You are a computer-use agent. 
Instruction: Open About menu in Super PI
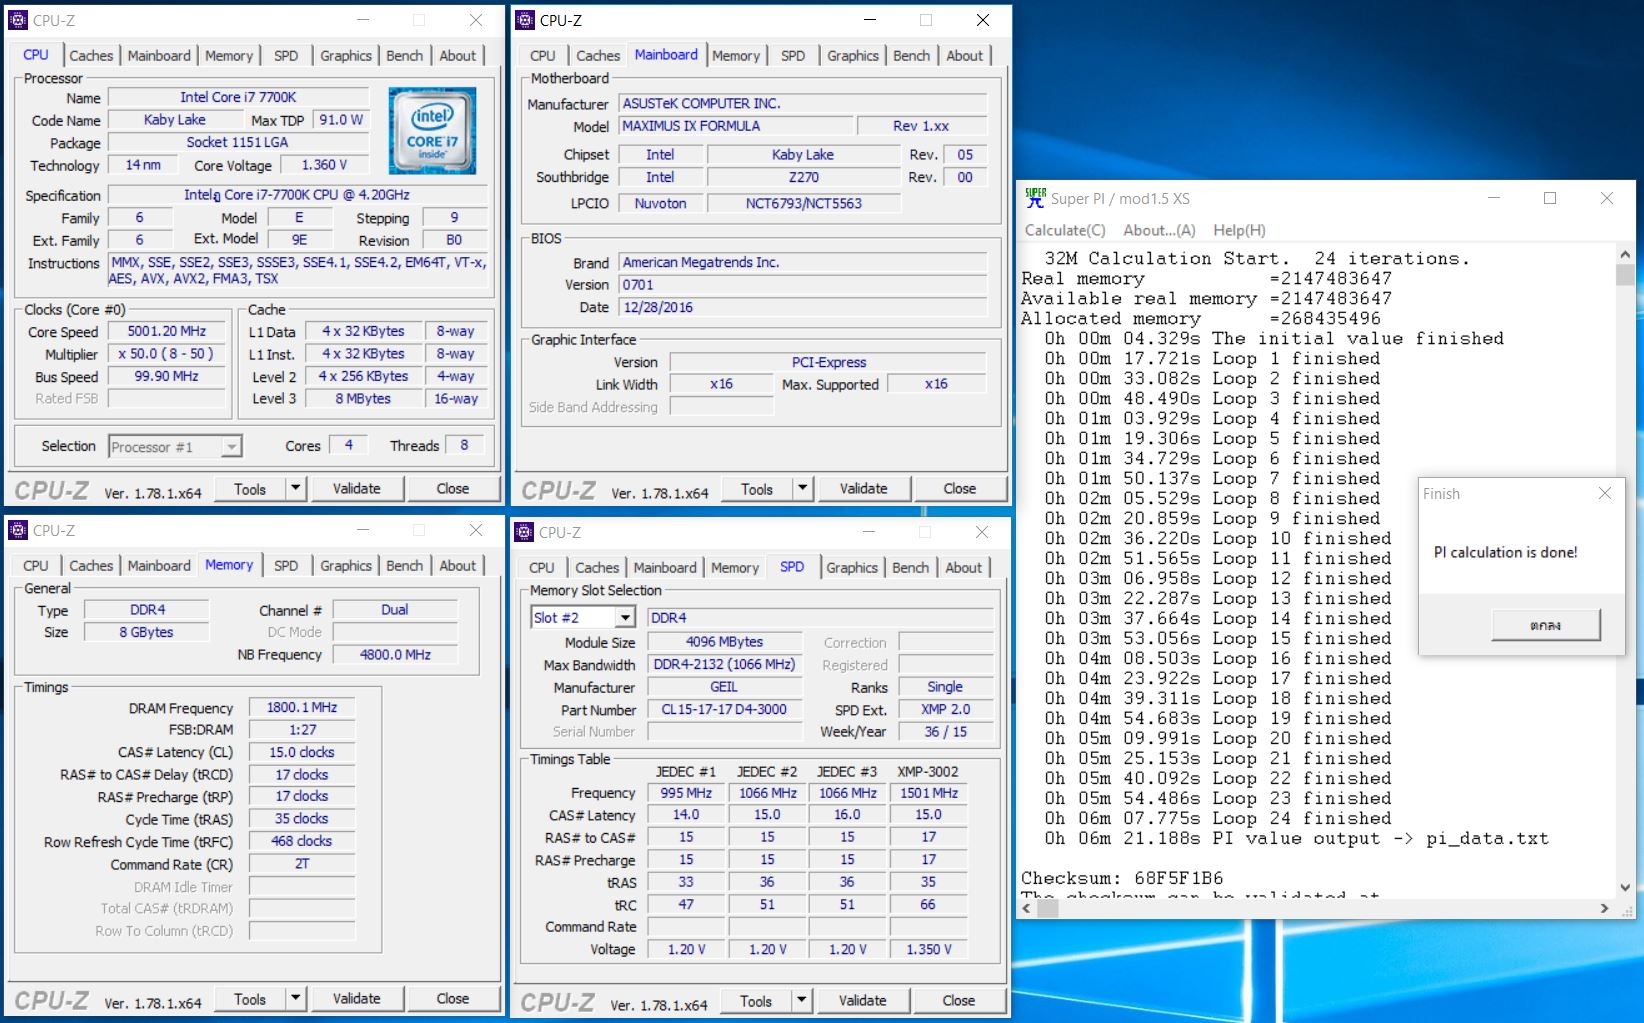coord(1159,230)
